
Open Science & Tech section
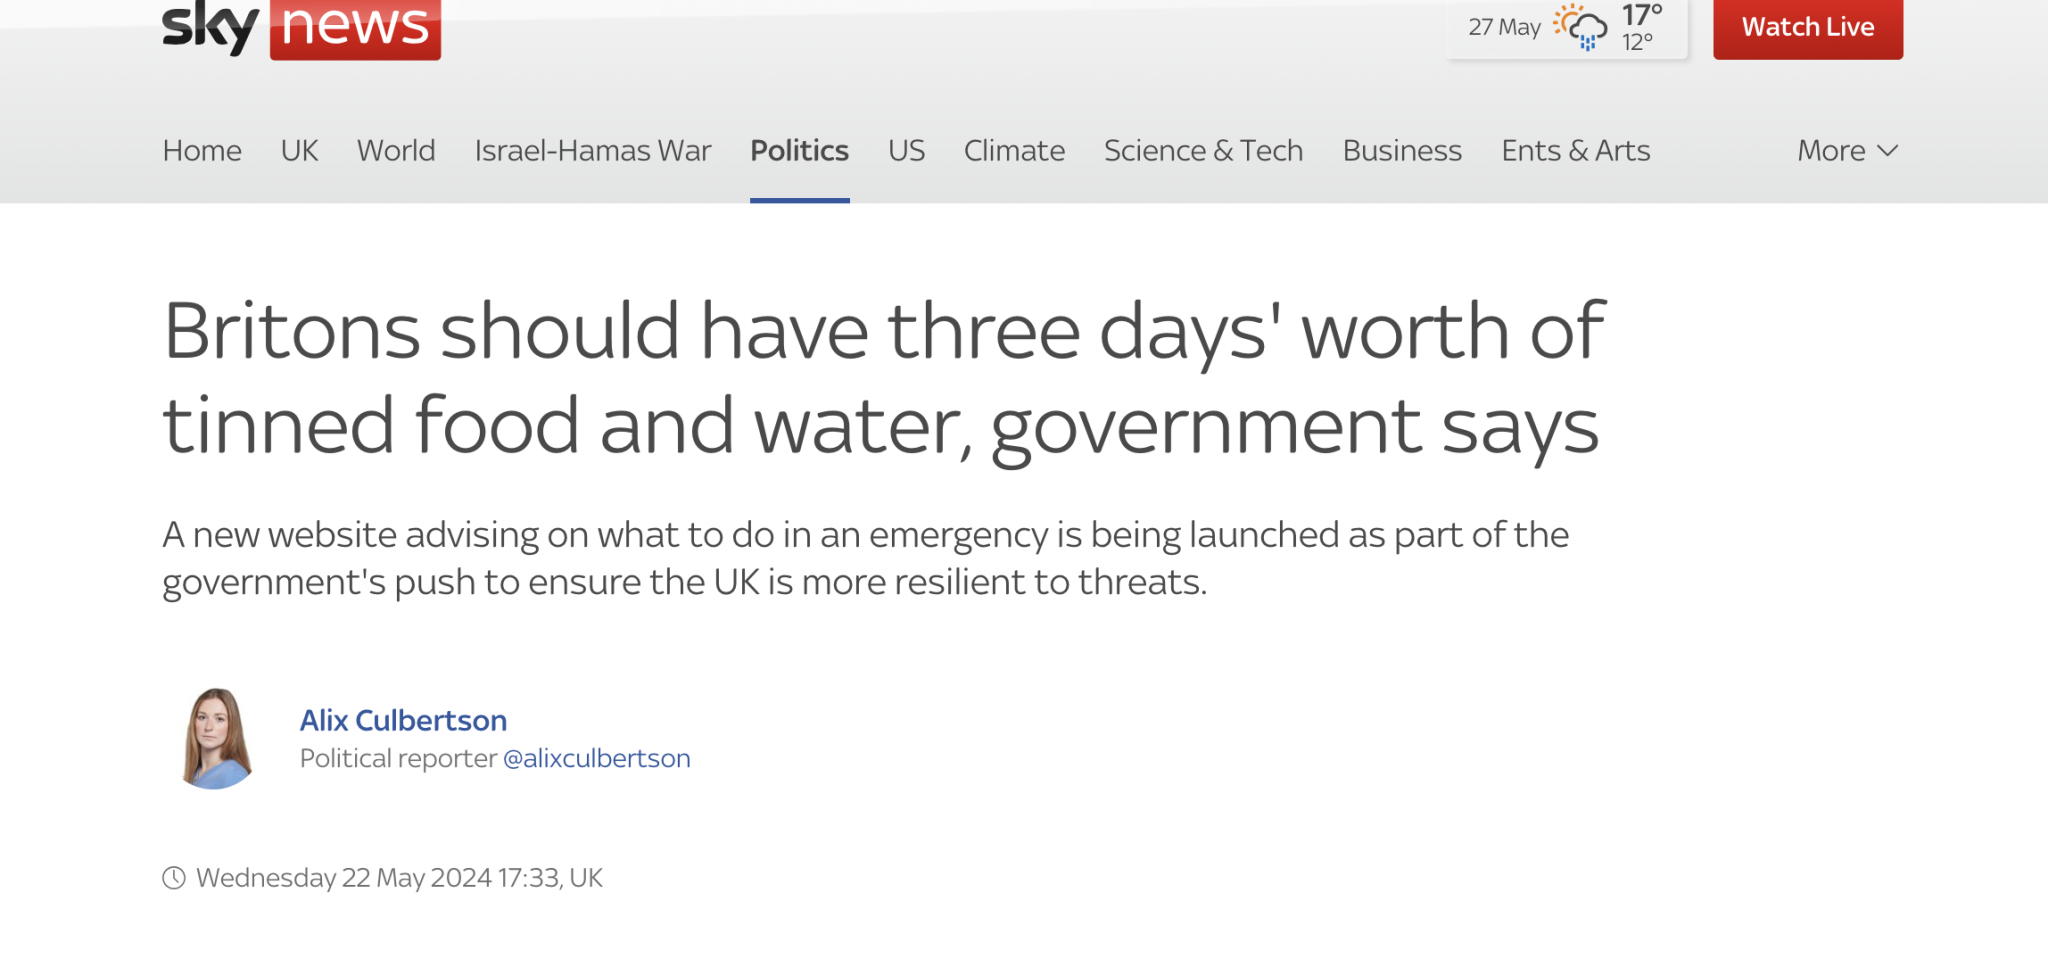tap(1204, 151)
